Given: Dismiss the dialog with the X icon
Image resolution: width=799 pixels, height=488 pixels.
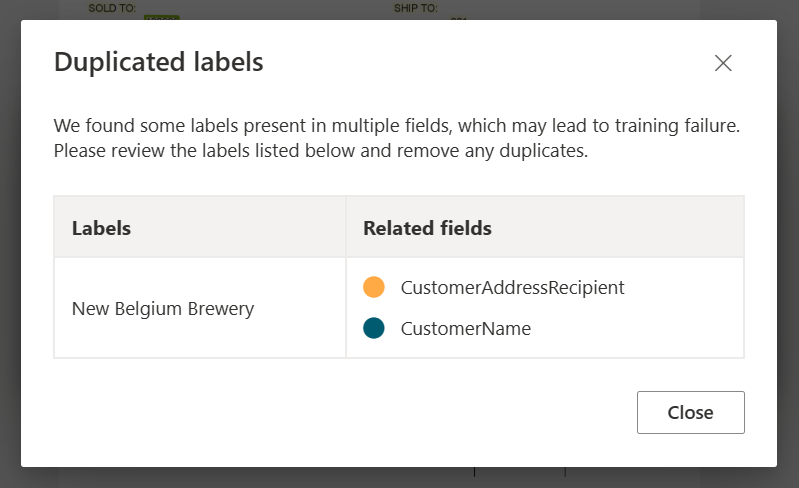Looking at the screenshot, I should pyautogui.click(x=723, y=63).
